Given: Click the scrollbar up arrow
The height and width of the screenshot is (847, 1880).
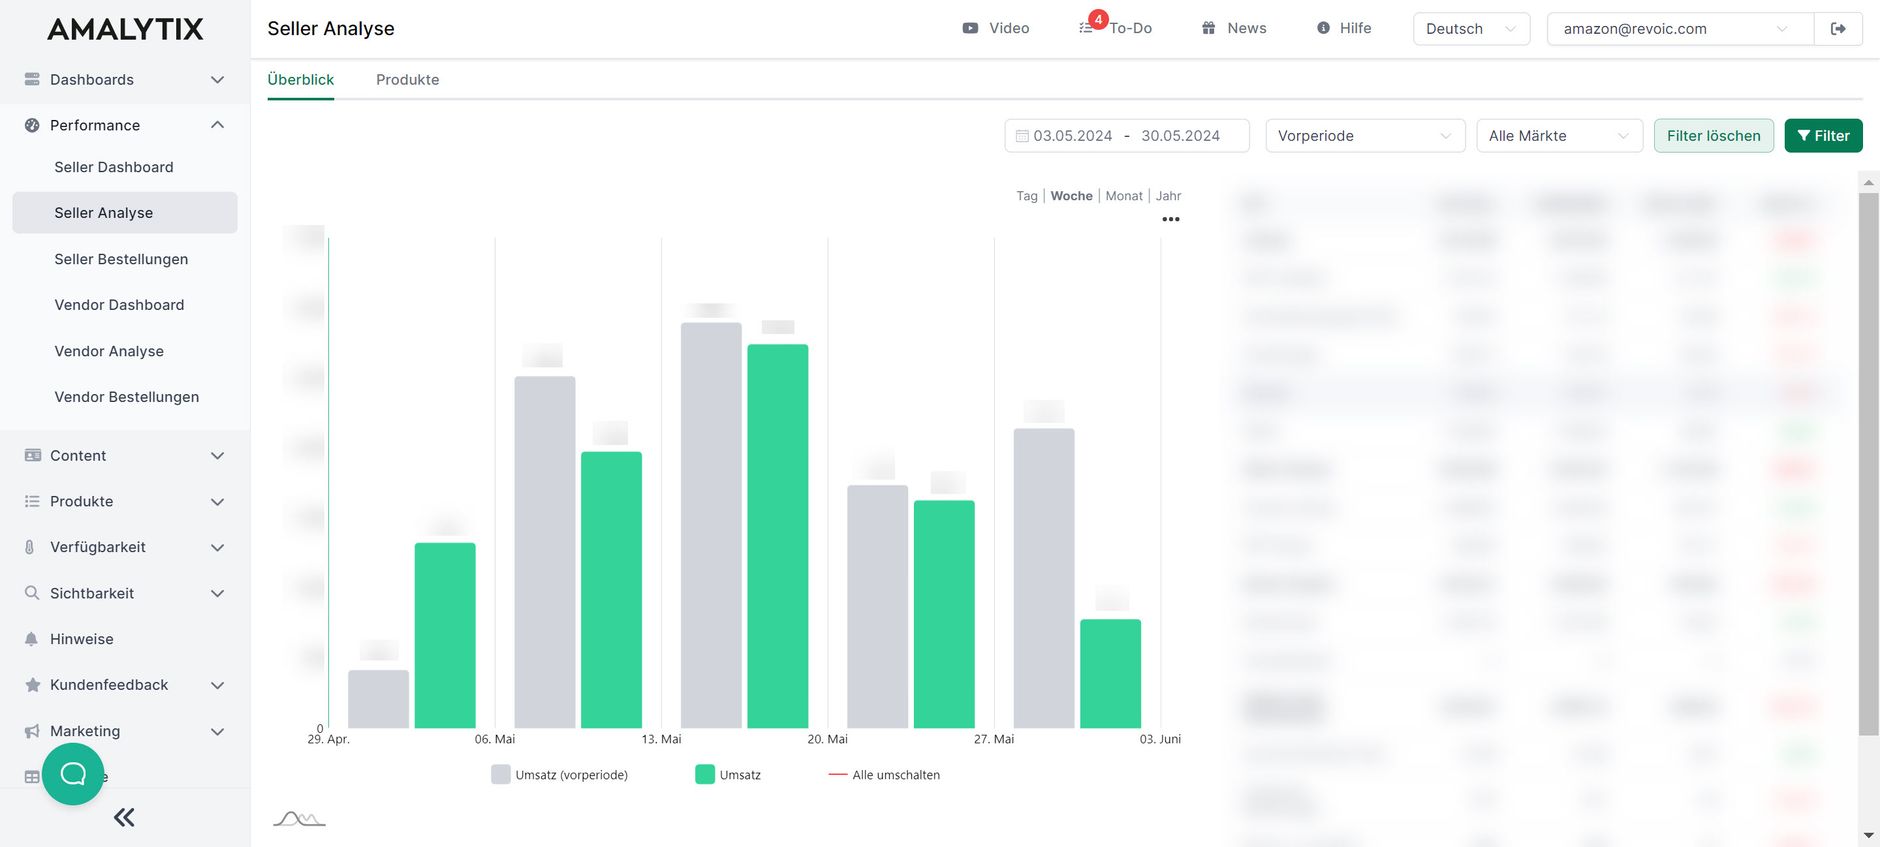Looking at the screenshot, I should tap(1868, 182).
